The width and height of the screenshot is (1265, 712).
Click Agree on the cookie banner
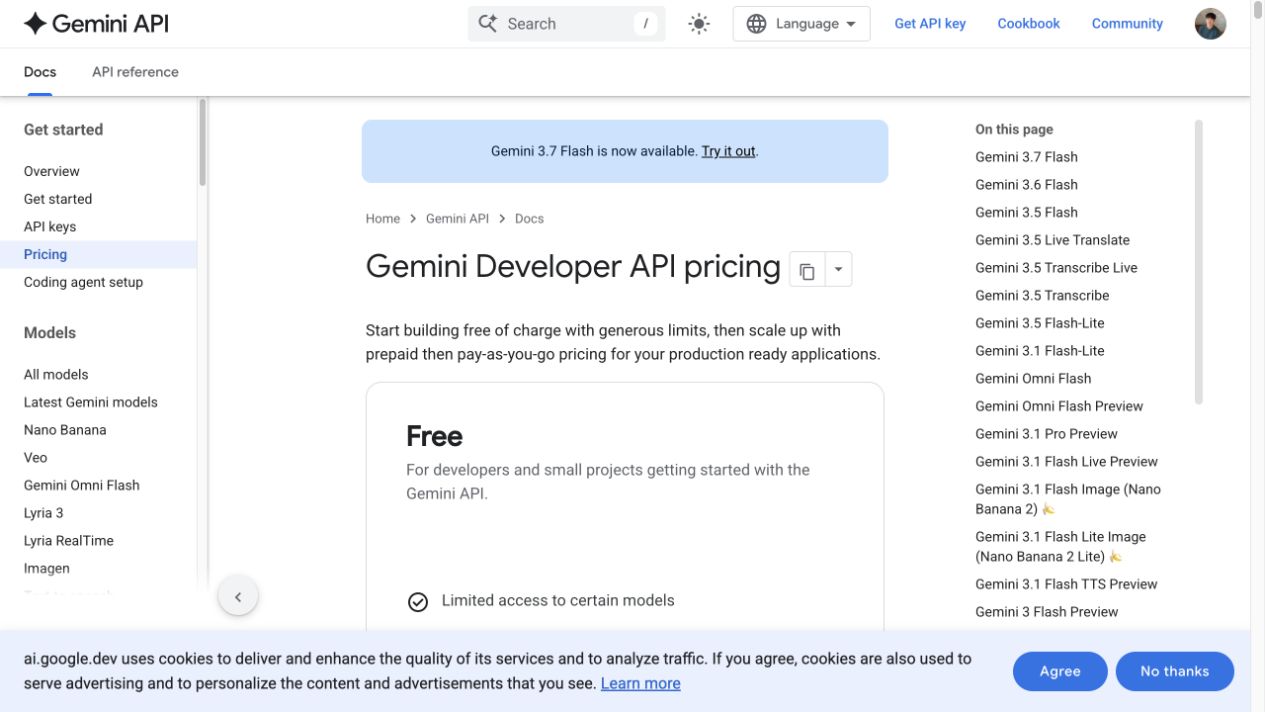(1060, 671)
